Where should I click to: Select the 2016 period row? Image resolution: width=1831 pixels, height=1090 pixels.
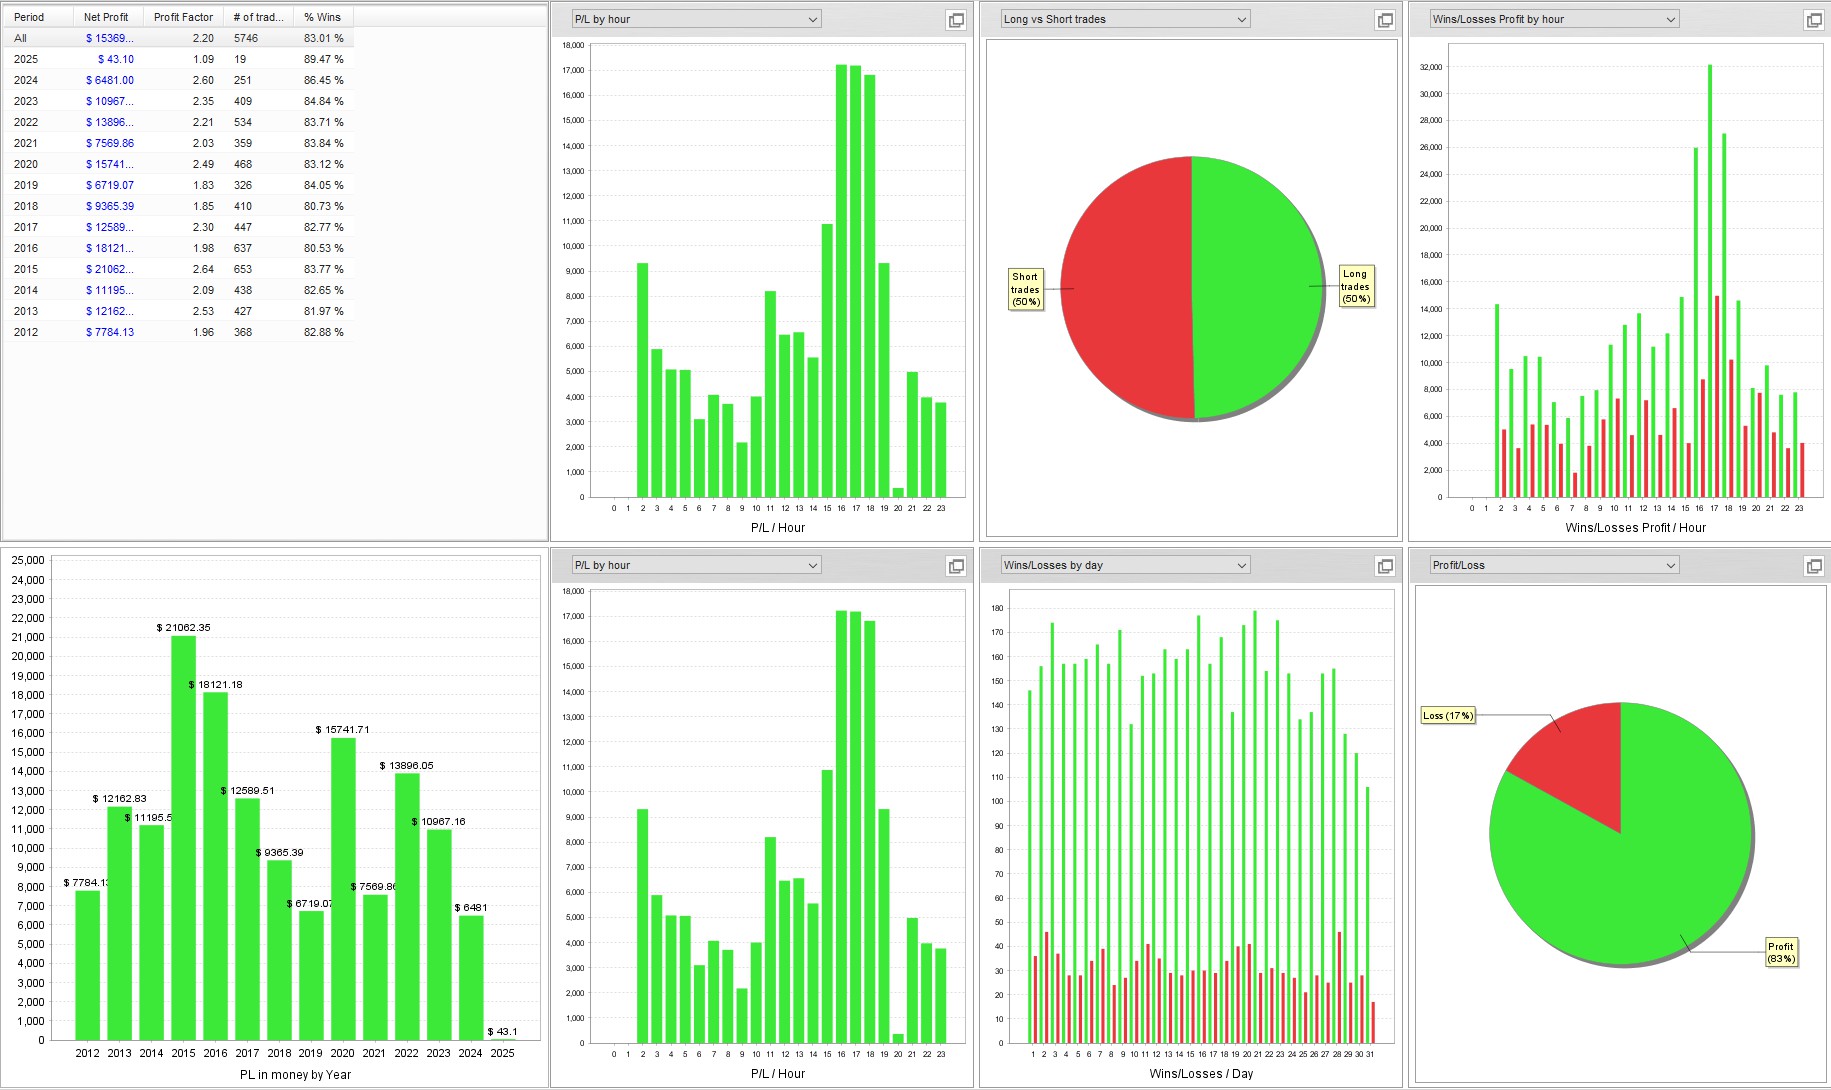coord(178,248)
